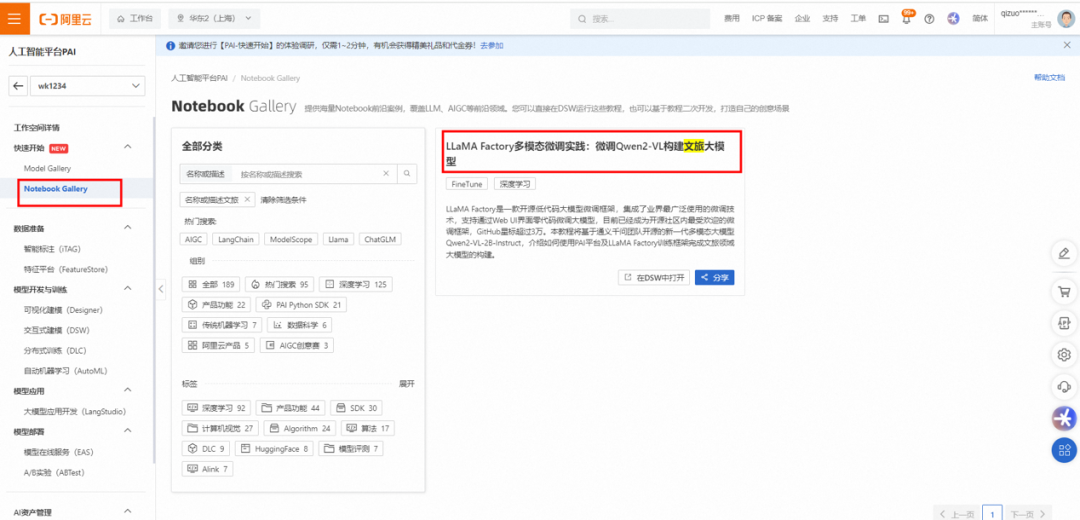The image size is (1080, 520).
Task: Click the customer service headset icon
Action: point(1064,387)
